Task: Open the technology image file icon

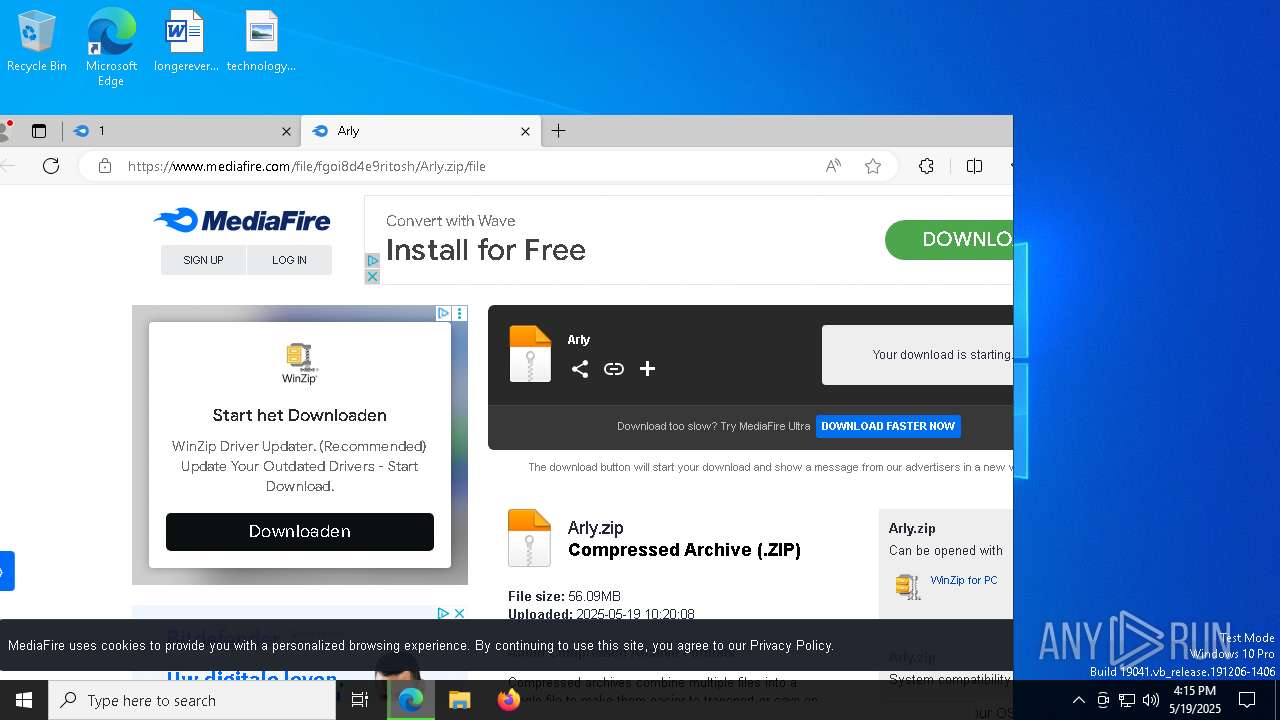Action: 261,41
